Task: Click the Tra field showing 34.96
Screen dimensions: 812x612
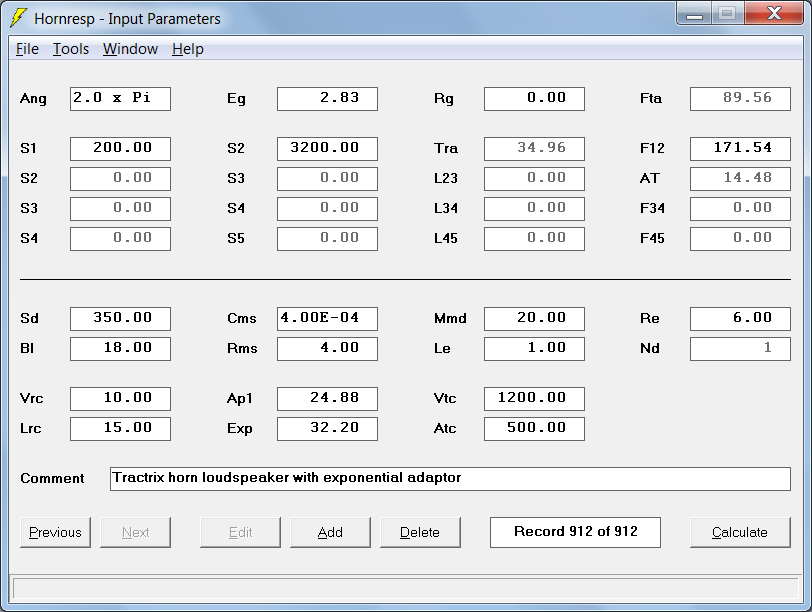Action: pos(534,149)
